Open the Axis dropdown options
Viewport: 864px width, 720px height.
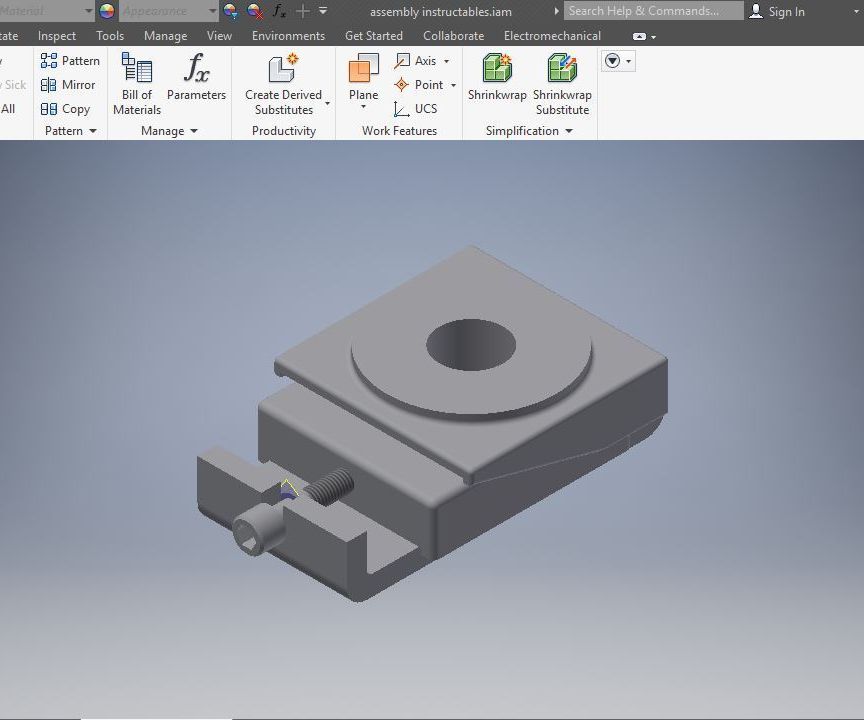[445, 60]
